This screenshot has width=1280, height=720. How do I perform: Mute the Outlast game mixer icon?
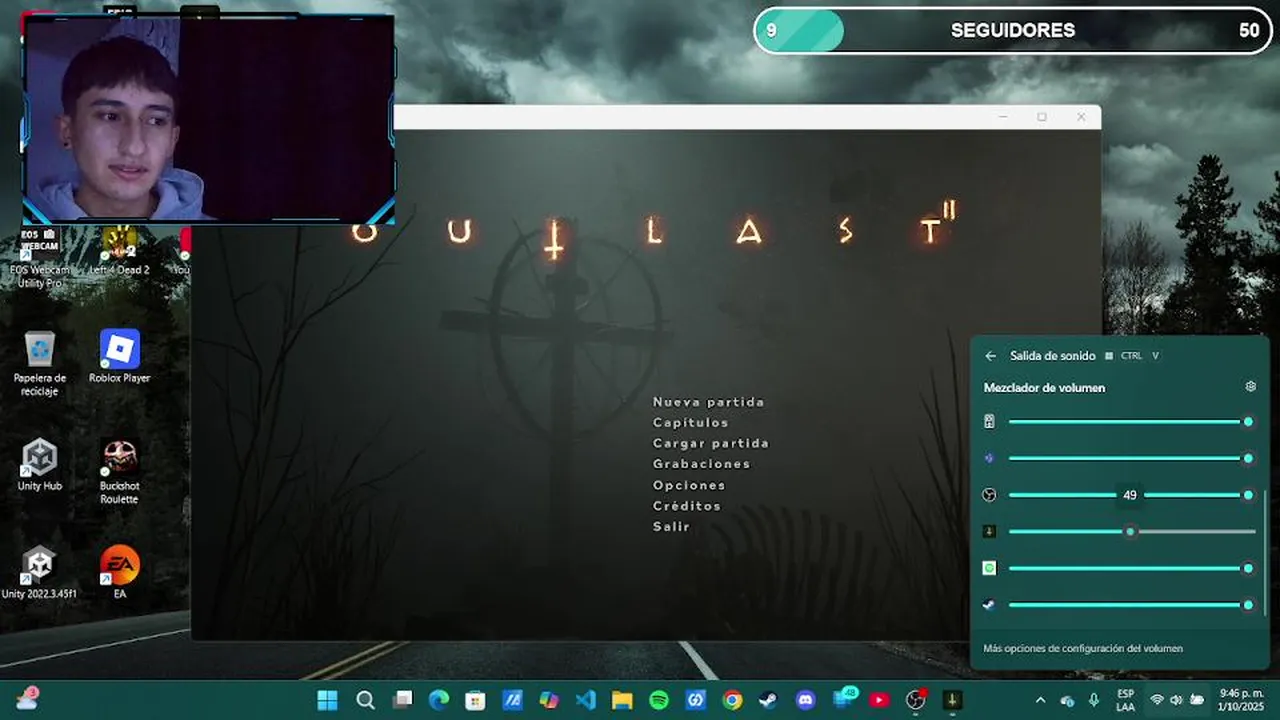click(x=989, y=531)
